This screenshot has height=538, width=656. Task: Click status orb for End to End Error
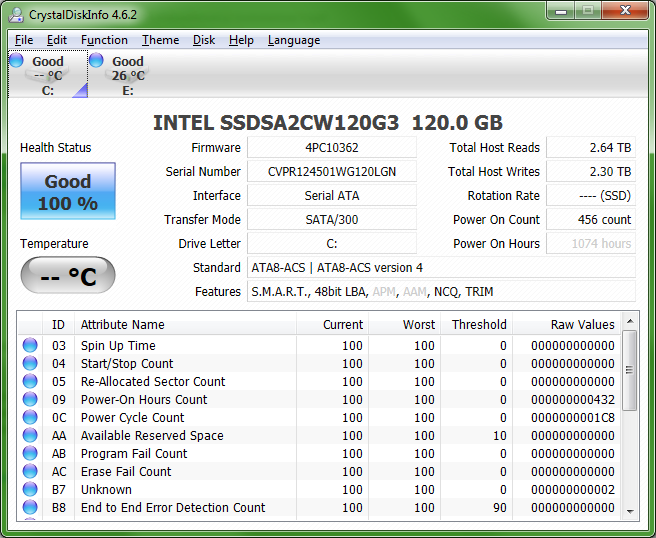pyautogui.click(x=30, y=507)
